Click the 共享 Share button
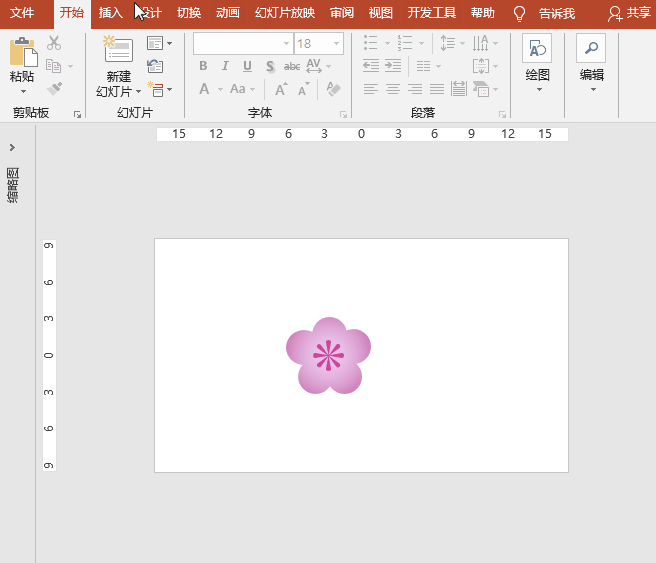The height and width of the screenshot is (563, 656). [x=630, y=13]
